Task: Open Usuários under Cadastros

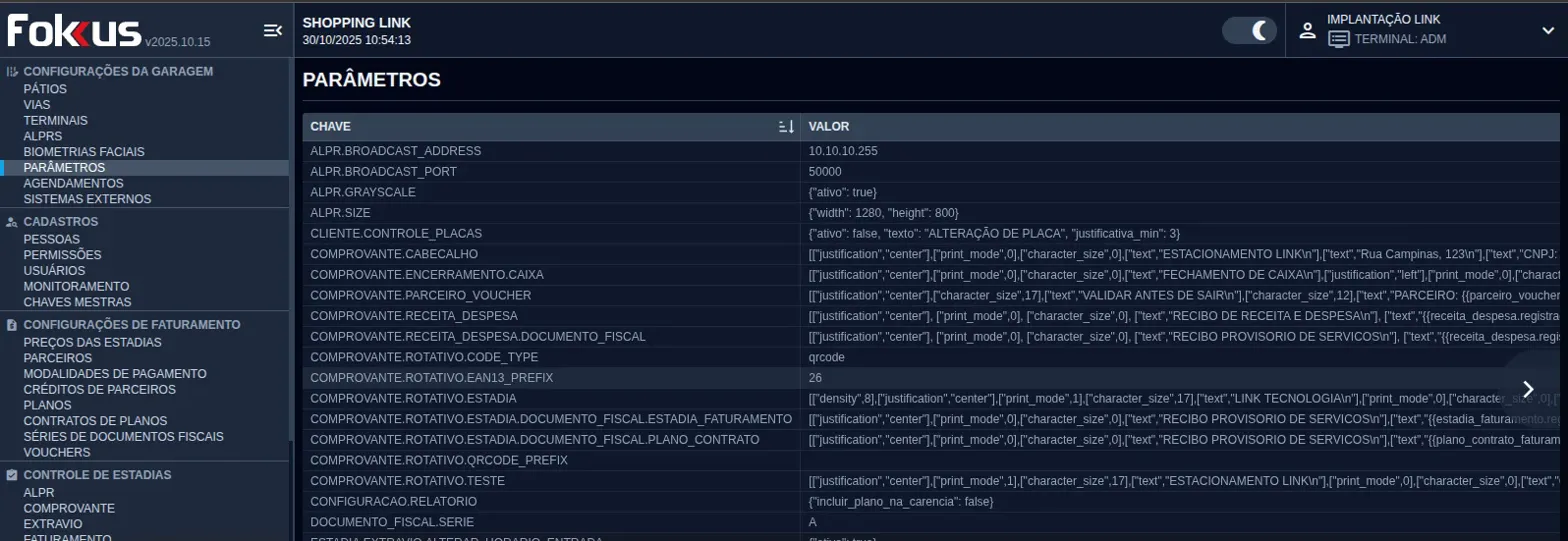Action: point(54,270)
